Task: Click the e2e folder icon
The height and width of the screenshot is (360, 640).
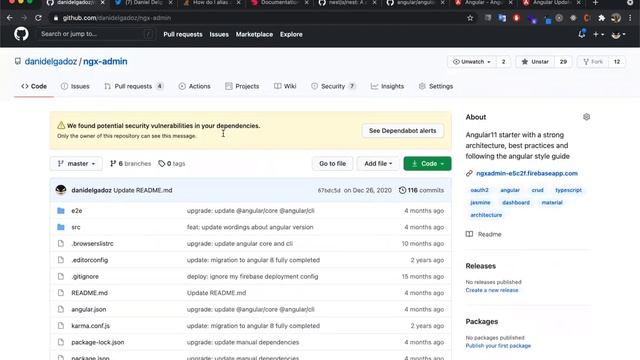Action: pyautogui.click(x=61, y=211)
